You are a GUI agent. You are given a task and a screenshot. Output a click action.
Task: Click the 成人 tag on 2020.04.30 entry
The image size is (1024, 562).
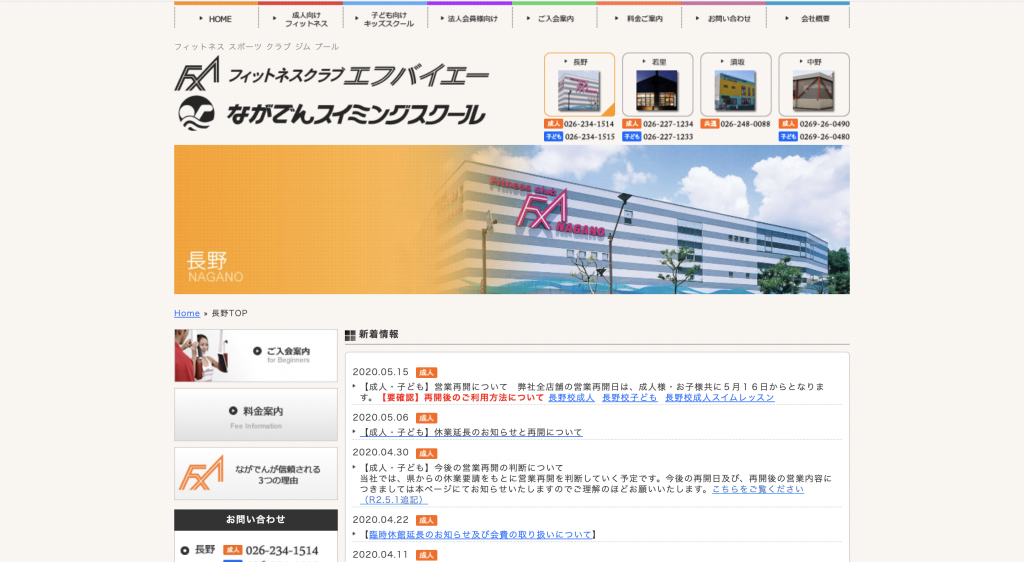[426, 453]
